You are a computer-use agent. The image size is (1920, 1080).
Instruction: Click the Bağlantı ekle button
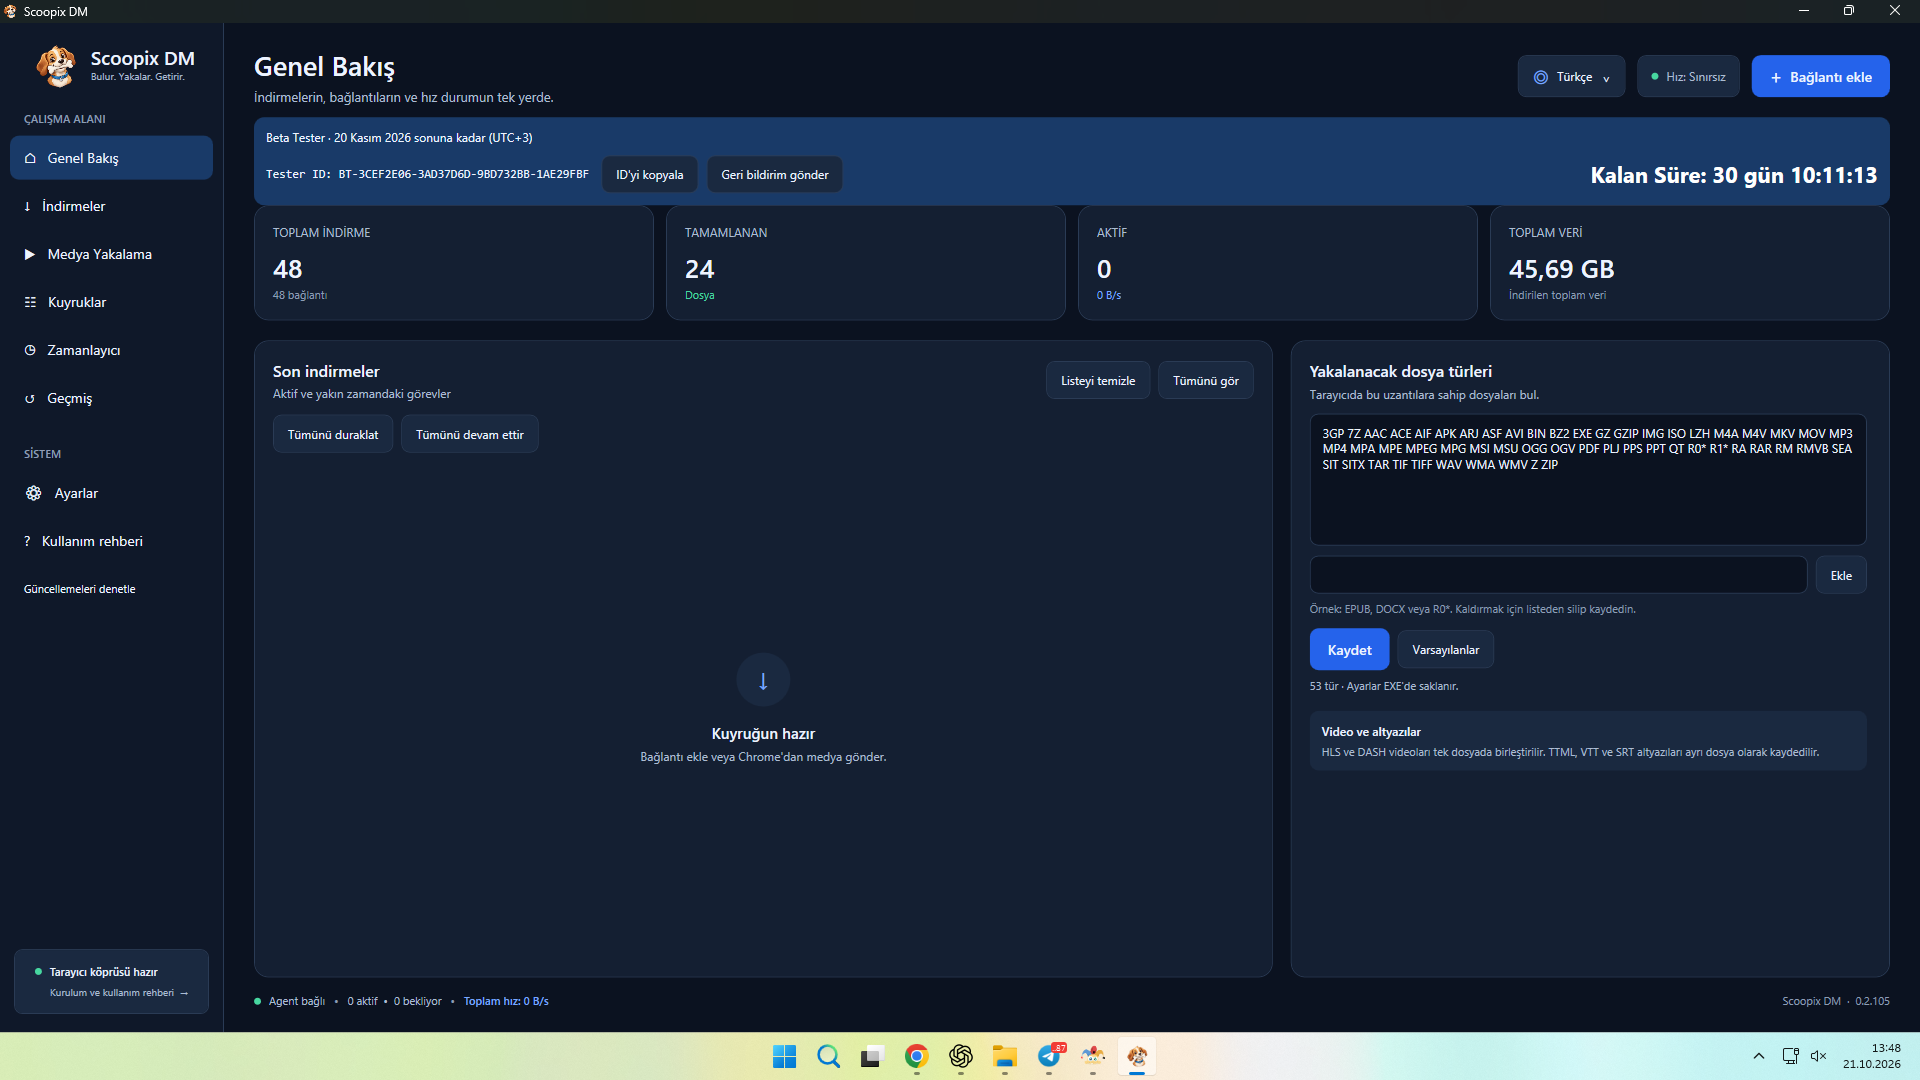tap(1820, 77)
